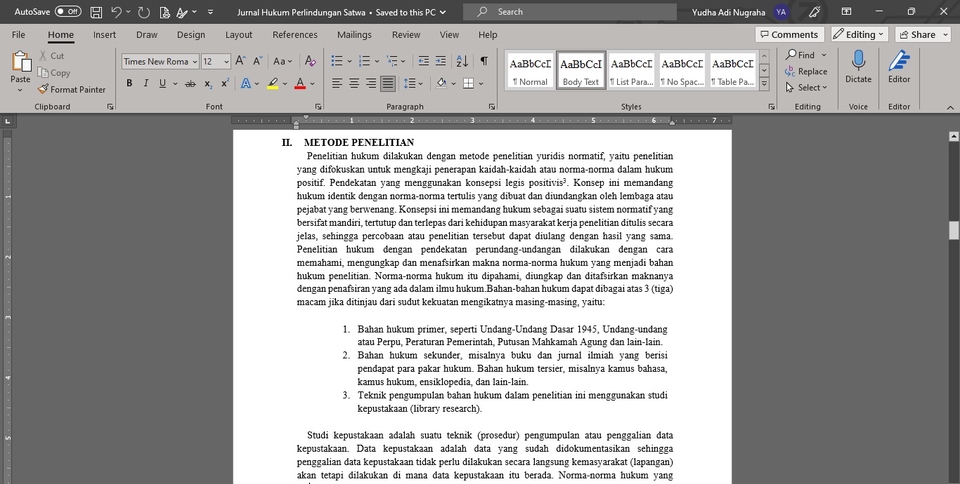Expand the Styles gallery more arrow
The height and width of the screenshot is (484, 960).
click(x=764, y=83)
